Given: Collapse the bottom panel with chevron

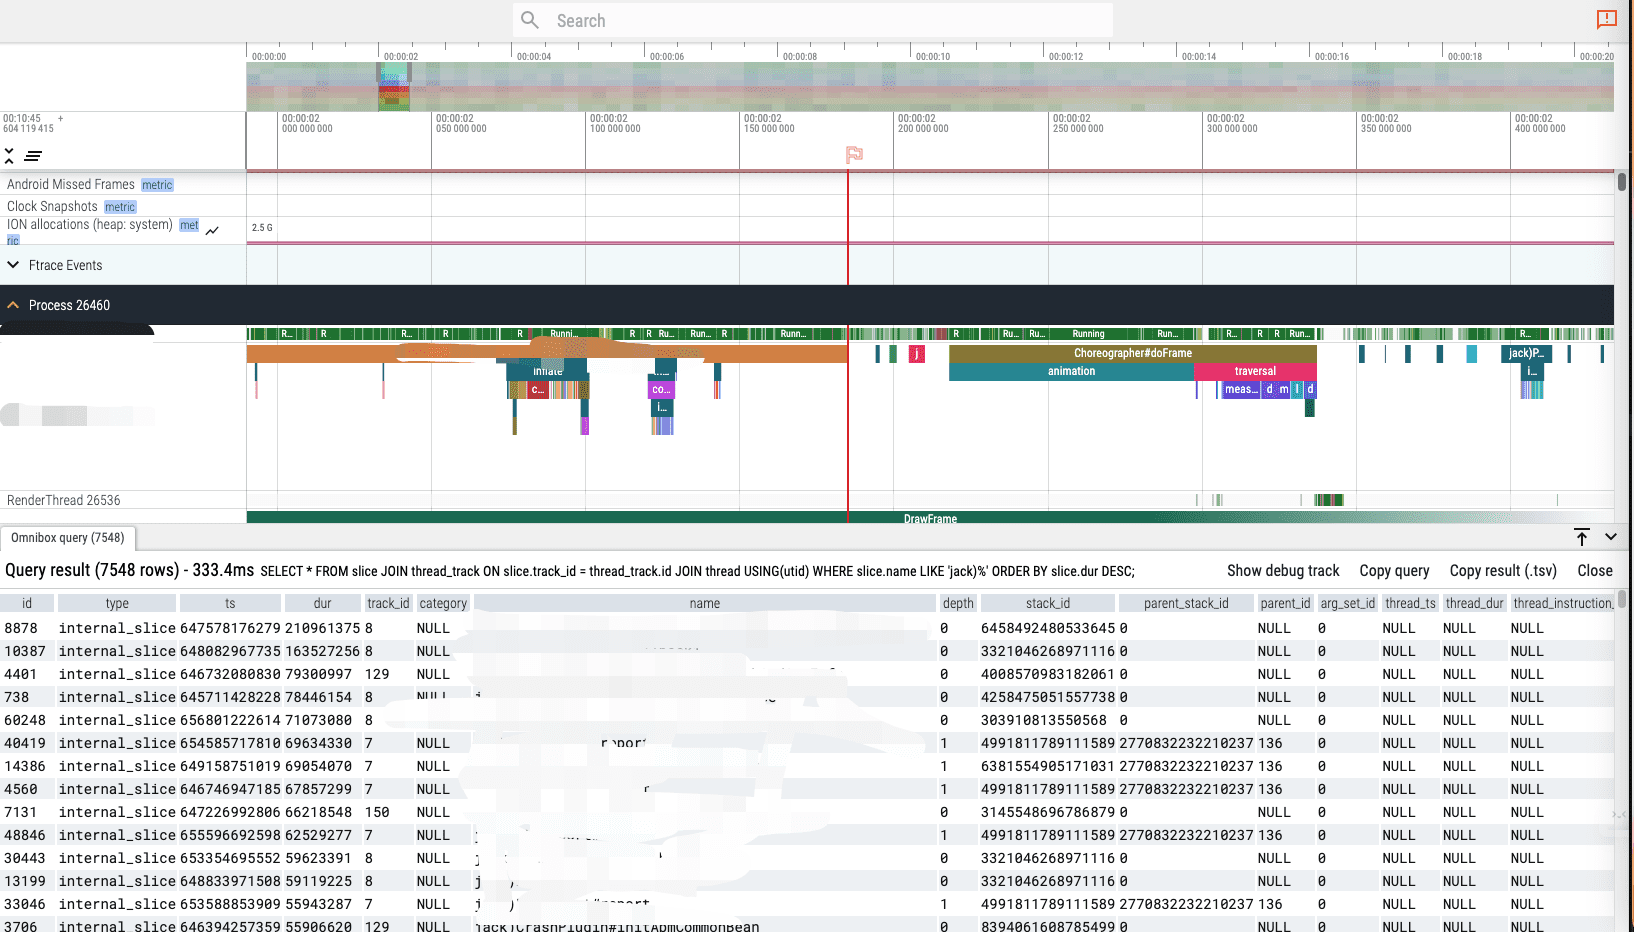Looking at the screenshot, I should 1611,537.
